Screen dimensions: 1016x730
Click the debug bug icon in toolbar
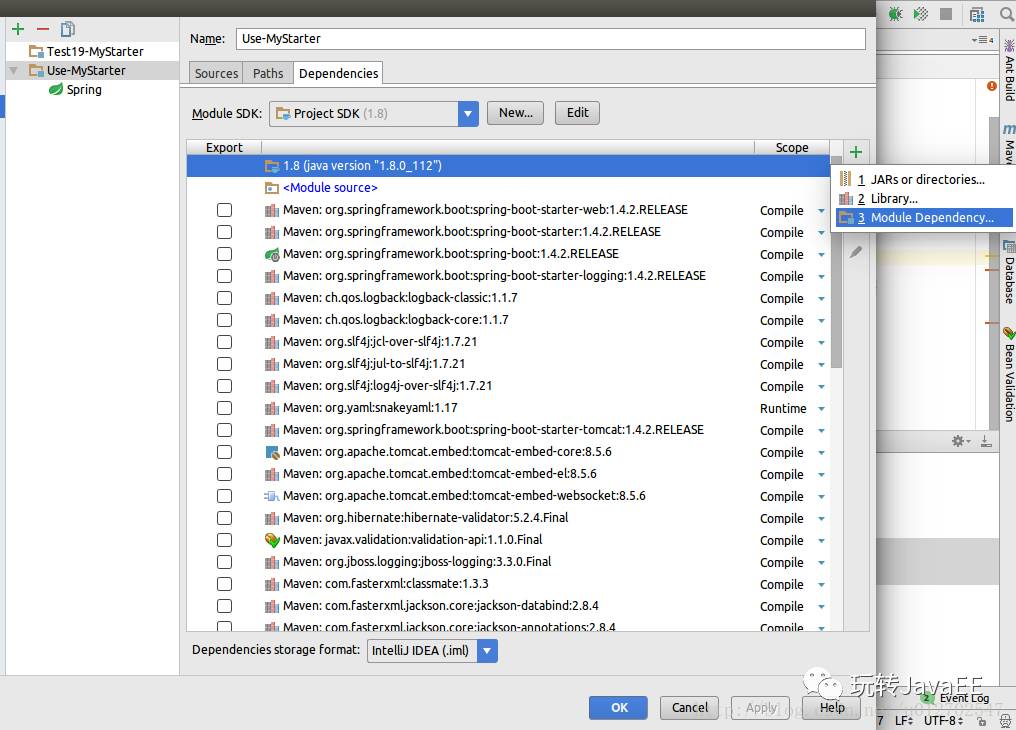click(x=895, y=14)
